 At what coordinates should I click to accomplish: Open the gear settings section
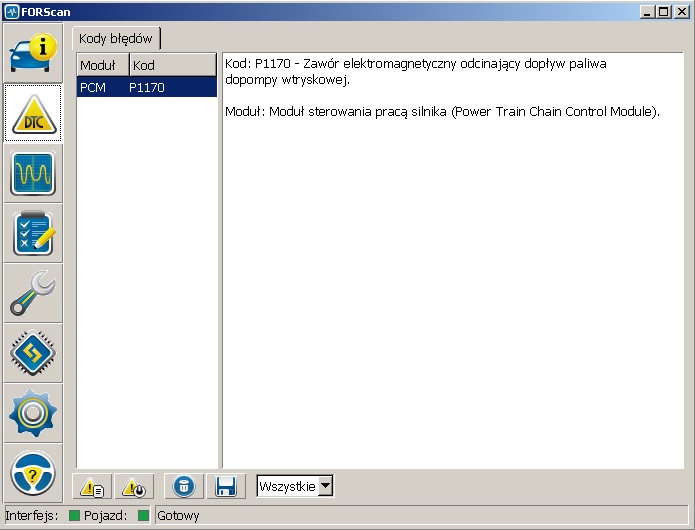tap(33, 413)
